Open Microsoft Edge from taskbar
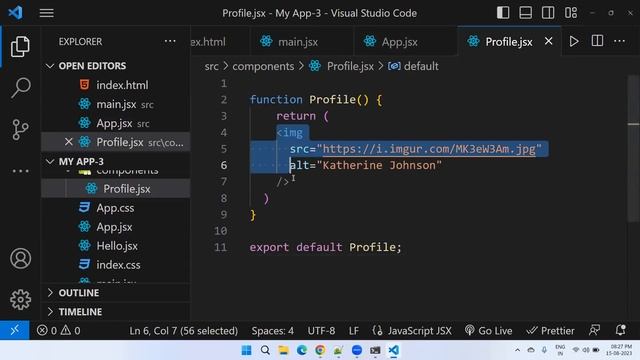This screenshot has width=640, height=360. click(x=302, y=350)
